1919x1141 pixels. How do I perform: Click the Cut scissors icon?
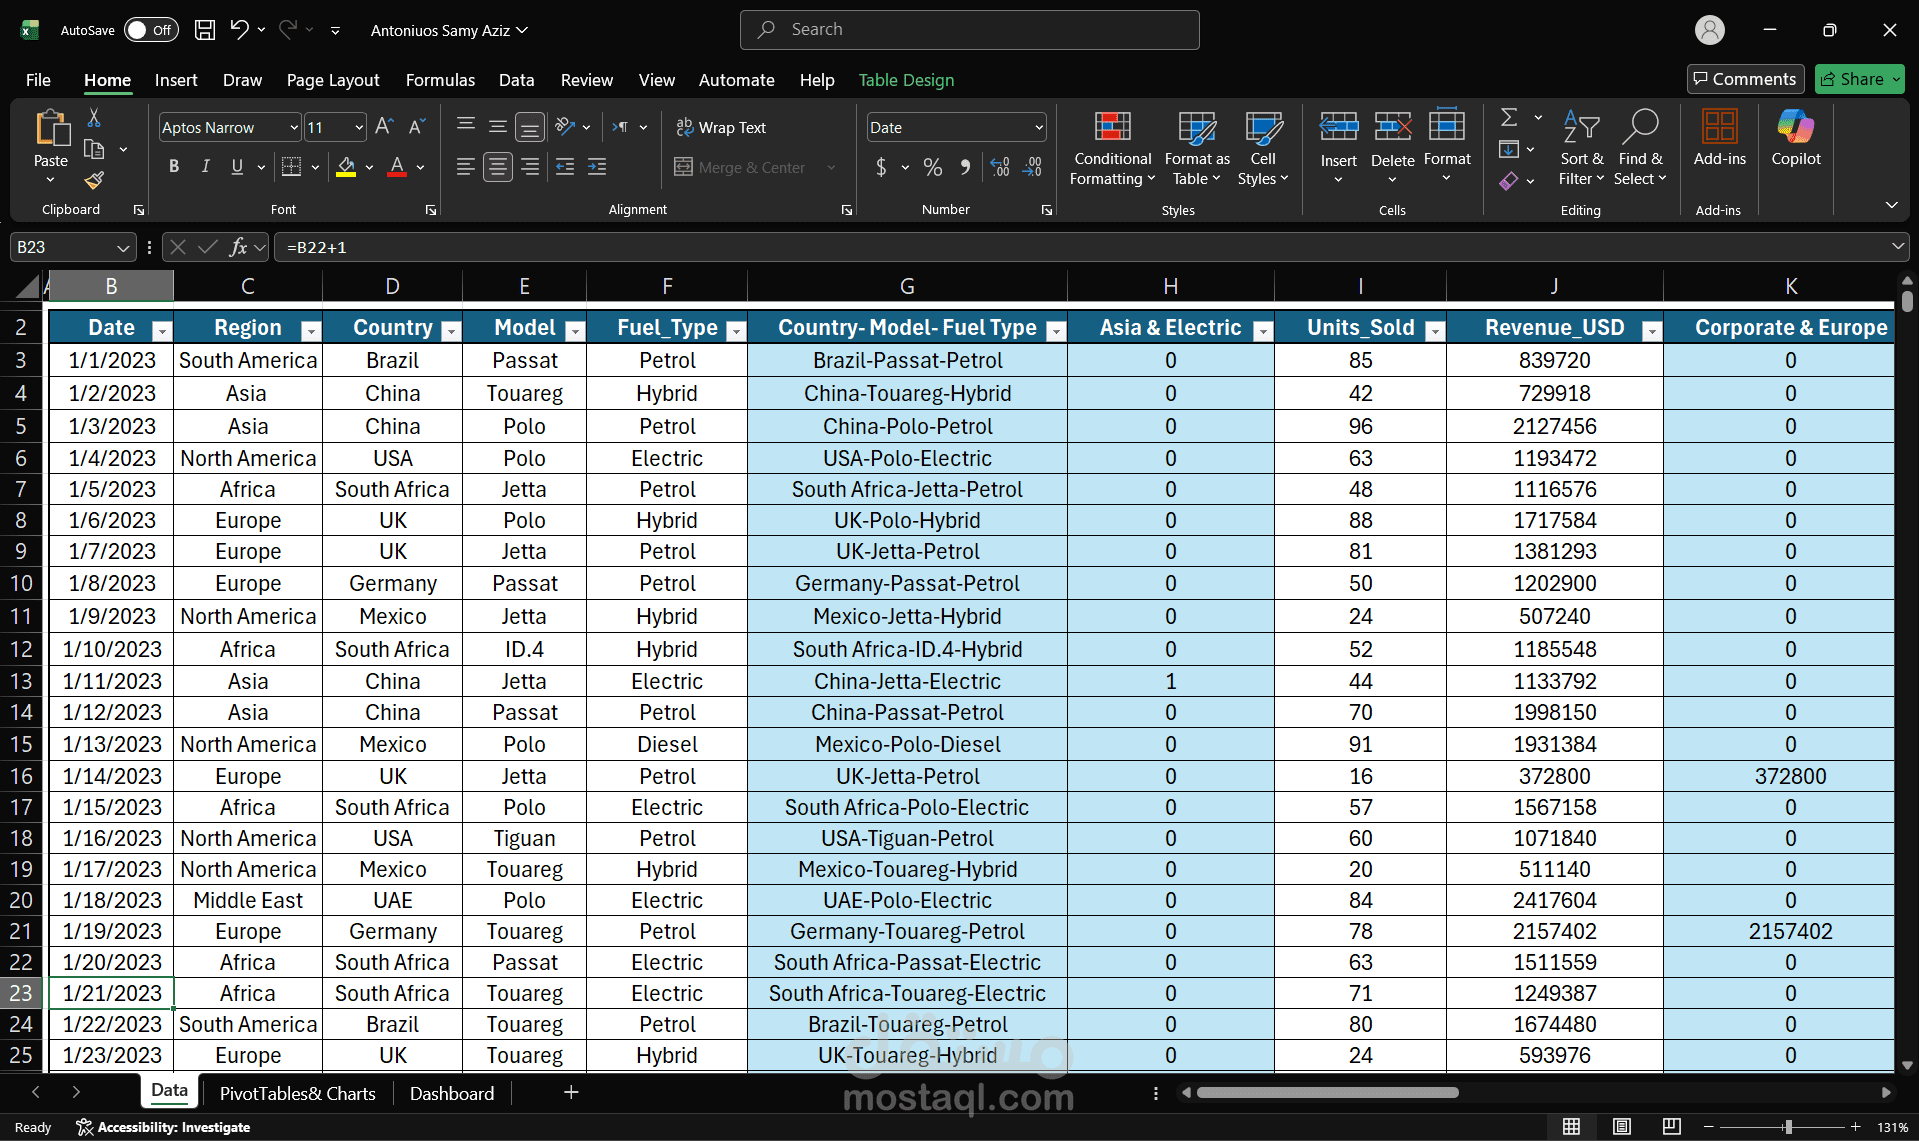[x=94, y=118]
